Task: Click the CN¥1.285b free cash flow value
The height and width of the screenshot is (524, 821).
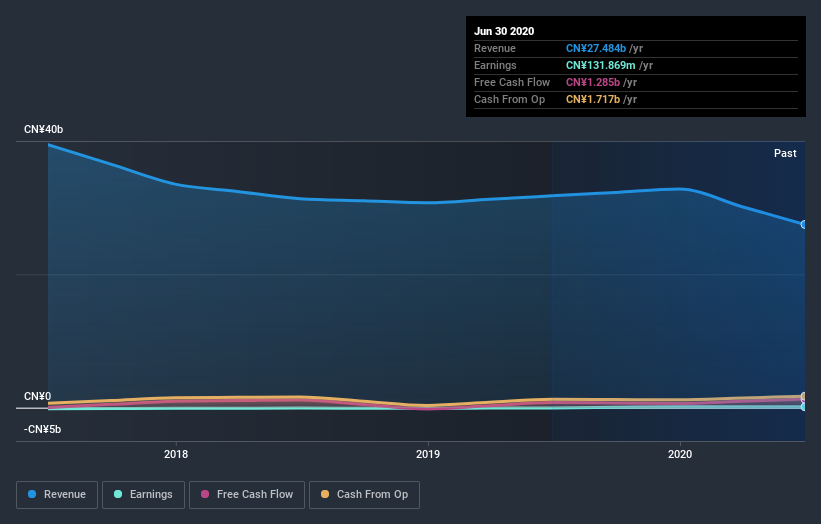Action: click(593, 82)
